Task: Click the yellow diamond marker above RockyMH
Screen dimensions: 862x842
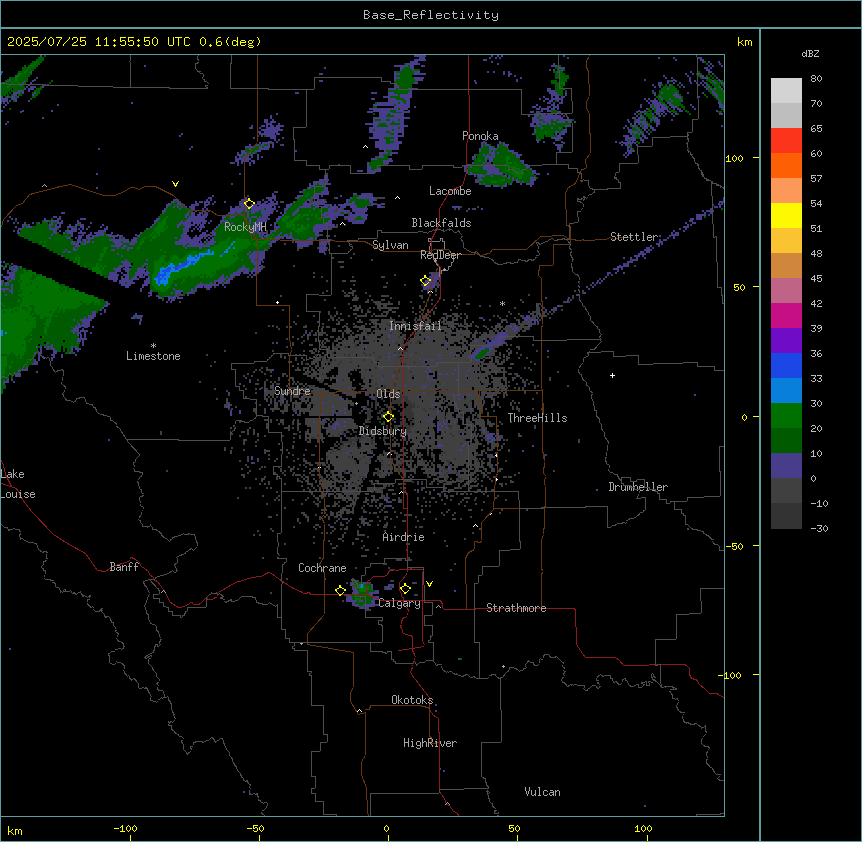Action: 249,204
